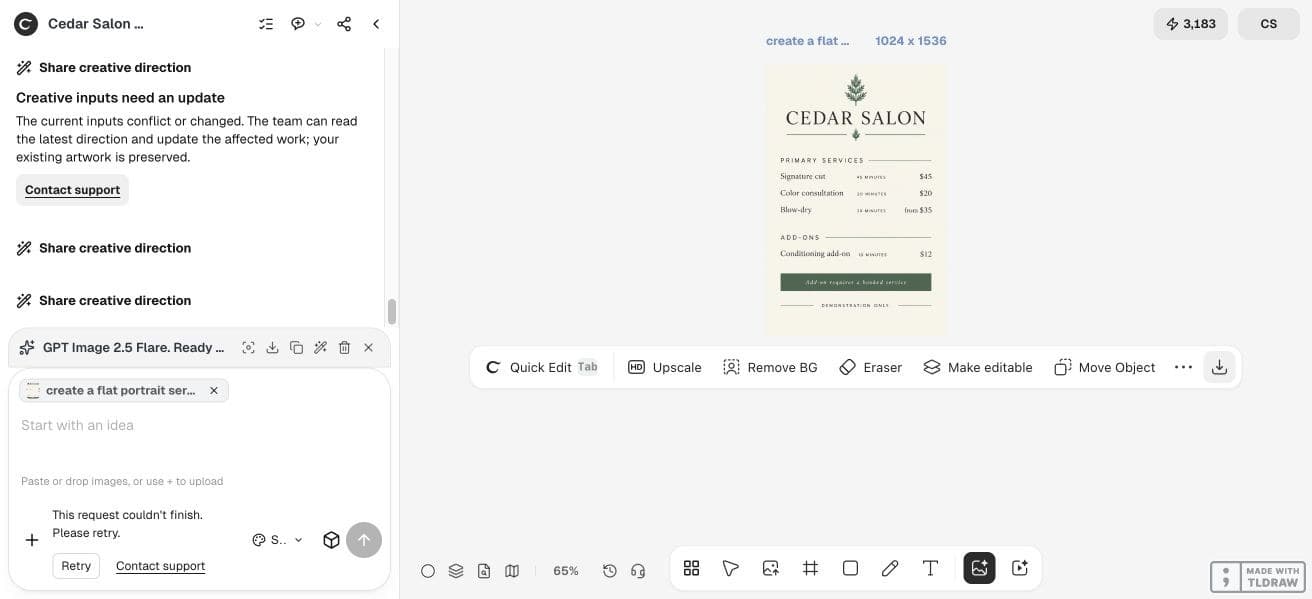Open the three-dot more options menu
The height and width of the screenshot is (599, 1312).
pyautogui.click(x=1183, y=367)
